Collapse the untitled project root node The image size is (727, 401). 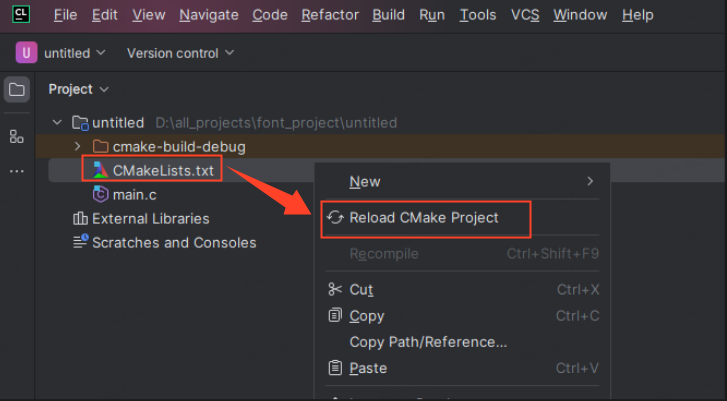click(x=57, y=122)
